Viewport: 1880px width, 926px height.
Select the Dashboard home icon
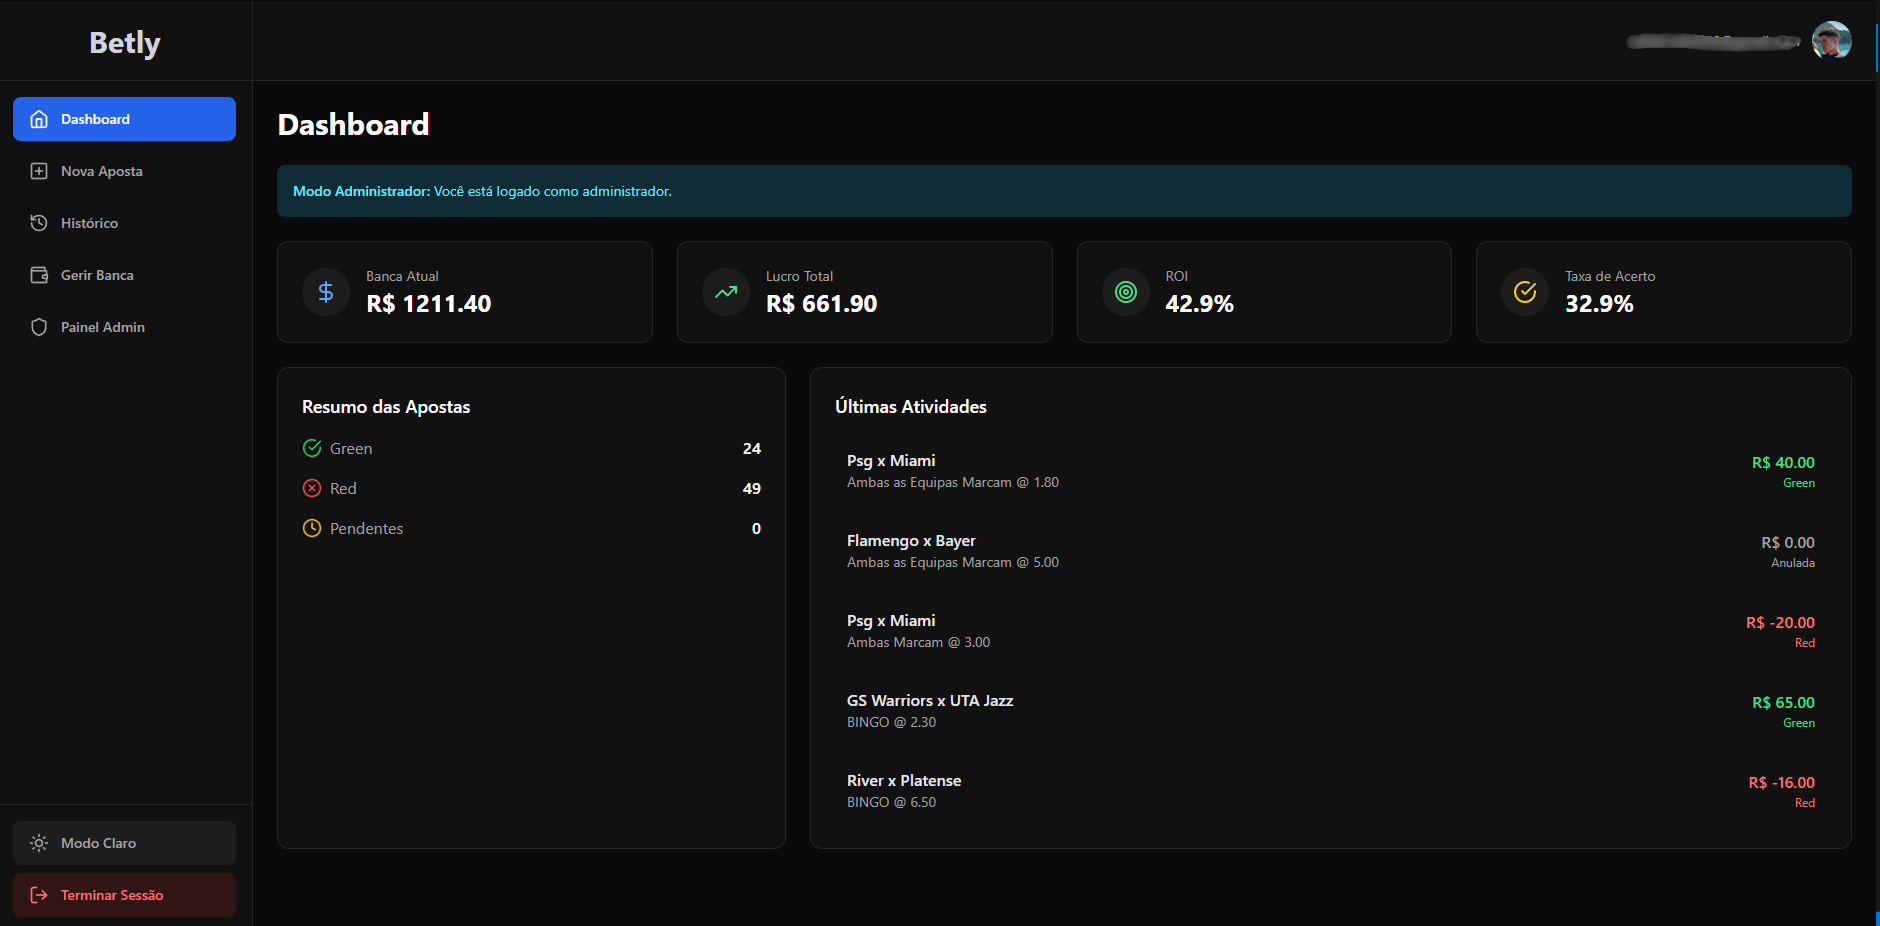pos(39,118)
